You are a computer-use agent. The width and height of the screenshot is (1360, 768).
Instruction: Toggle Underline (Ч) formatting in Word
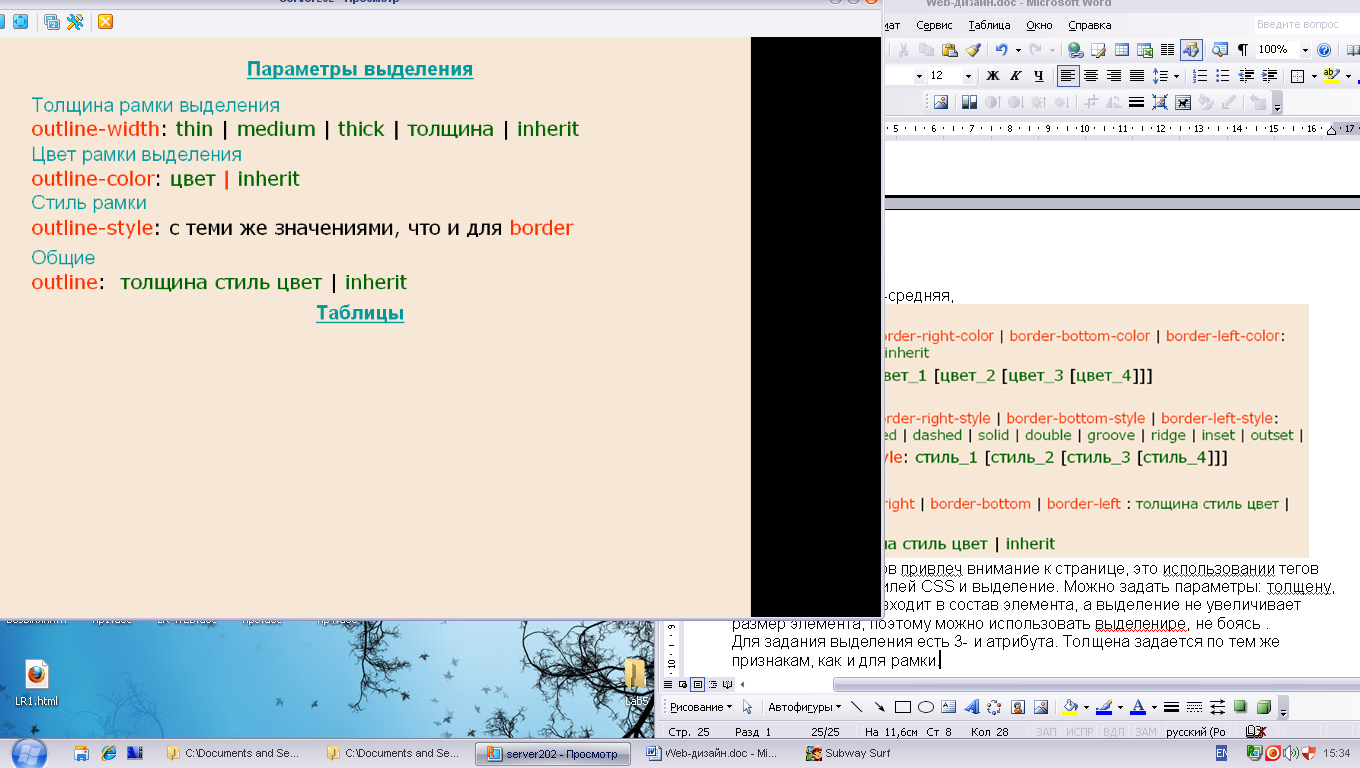(x=1039, y=76)
